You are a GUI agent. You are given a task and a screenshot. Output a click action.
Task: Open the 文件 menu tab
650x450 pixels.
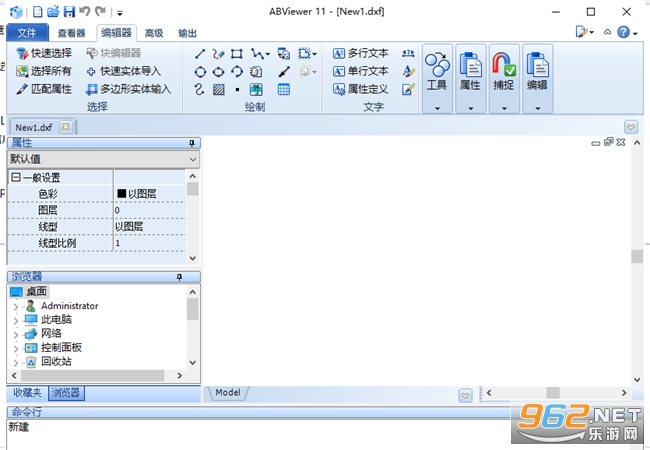(27, 33)
